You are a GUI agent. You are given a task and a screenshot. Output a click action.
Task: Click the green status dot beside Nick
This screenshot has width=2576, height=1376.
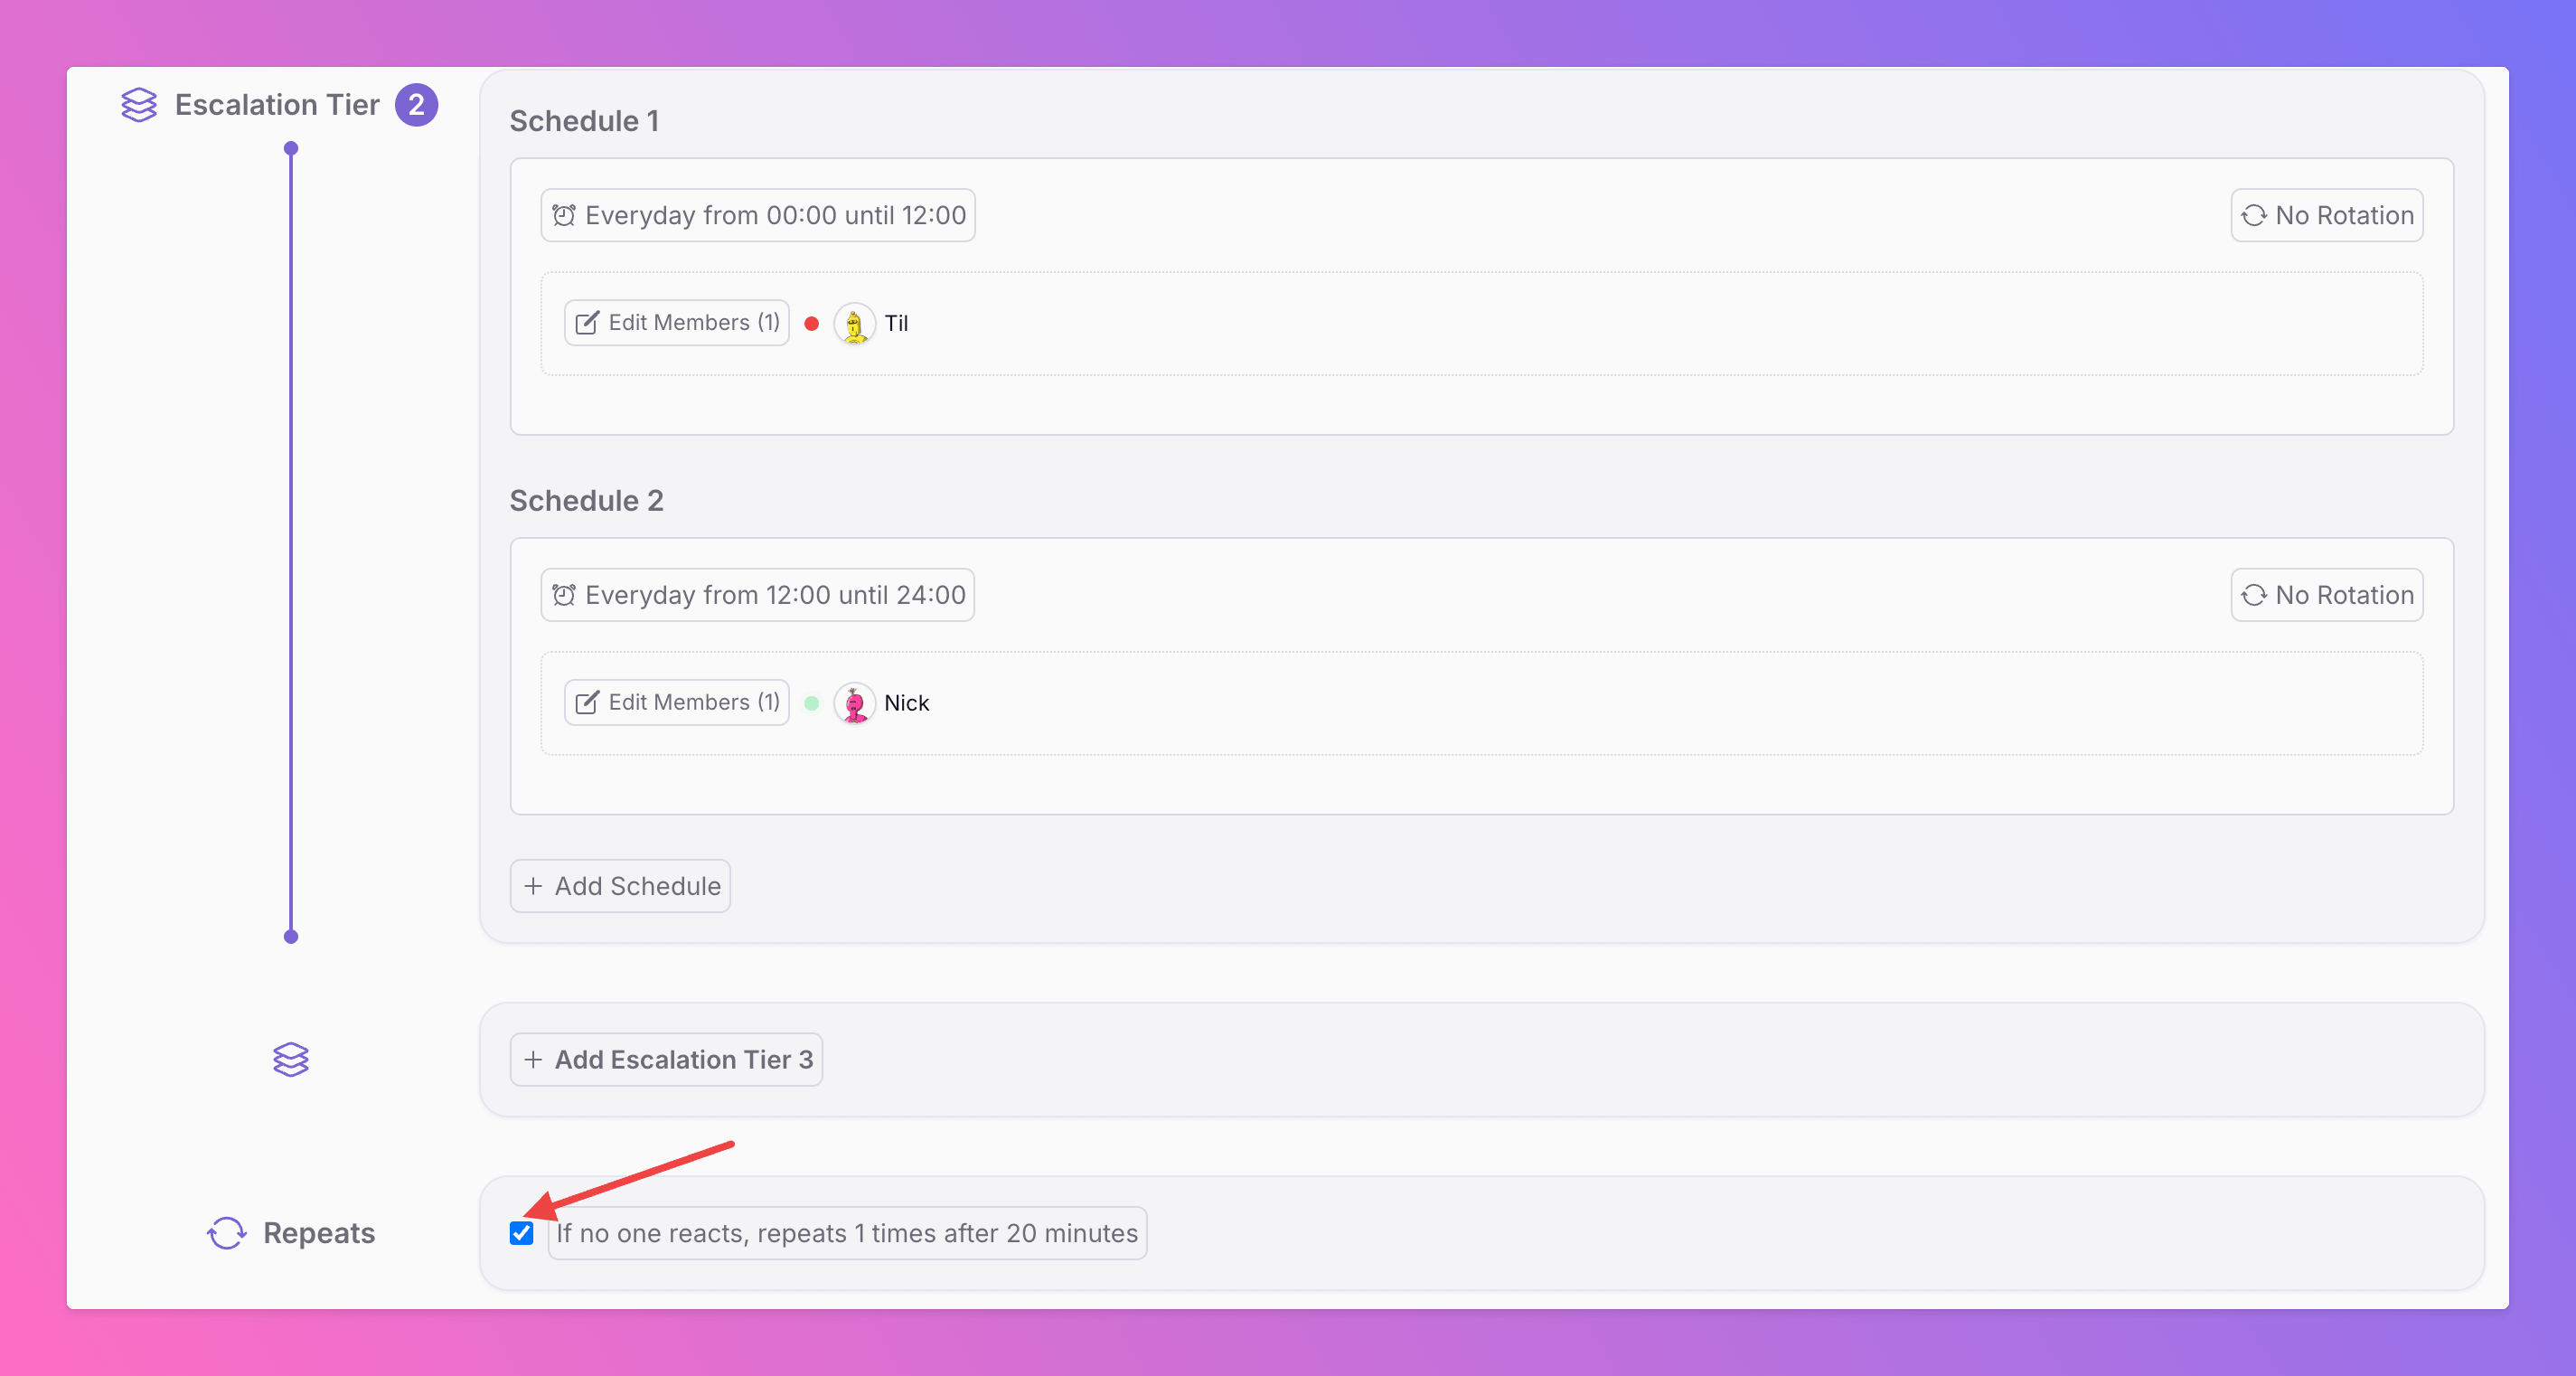point(812,703)
